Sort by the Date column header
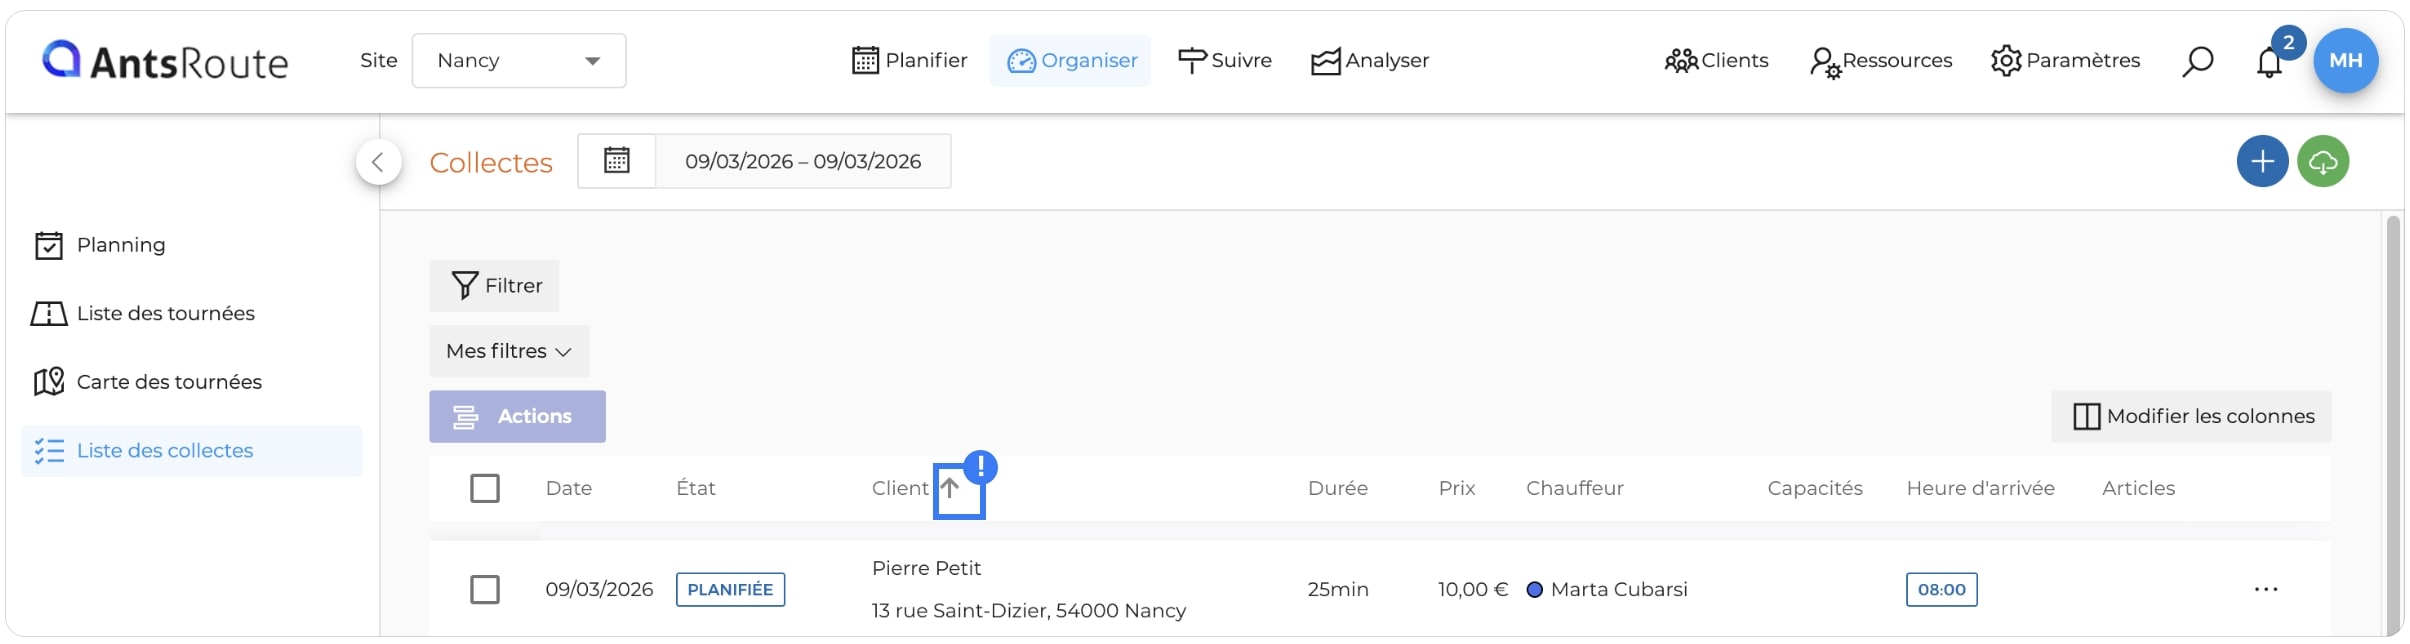 [569, 488]
